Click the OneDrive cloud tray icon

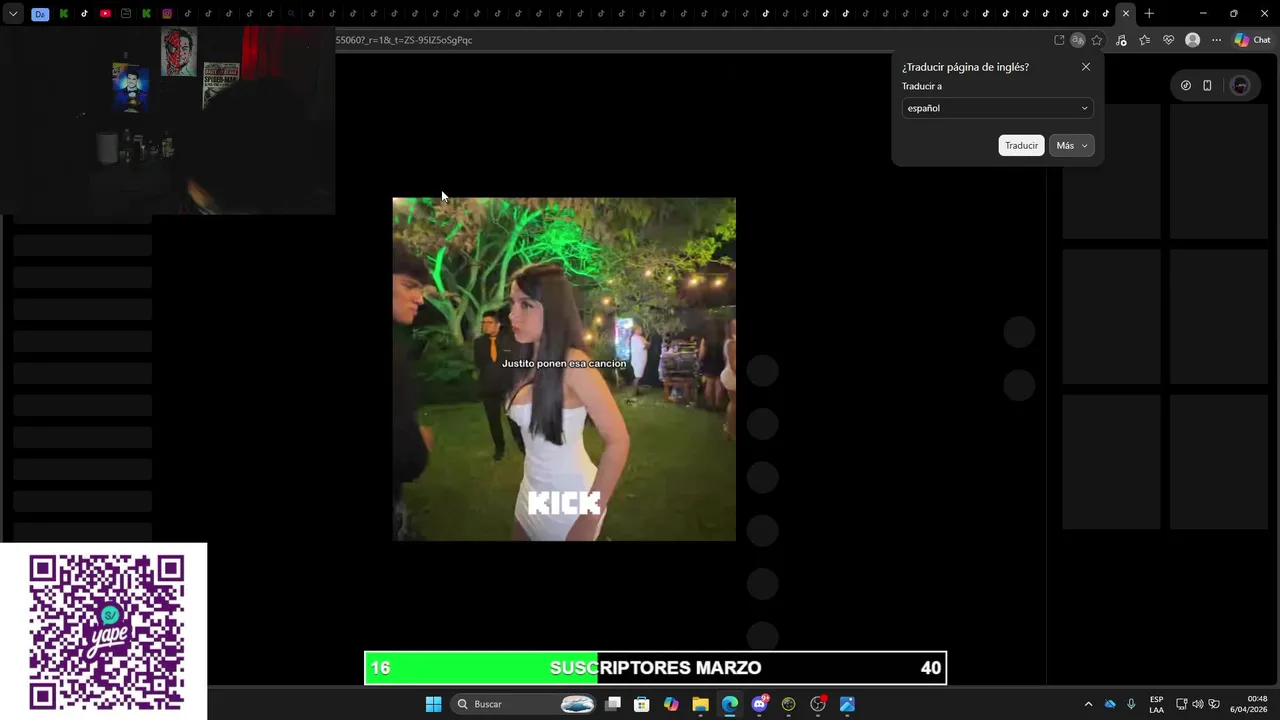[x=1110, y=704]
